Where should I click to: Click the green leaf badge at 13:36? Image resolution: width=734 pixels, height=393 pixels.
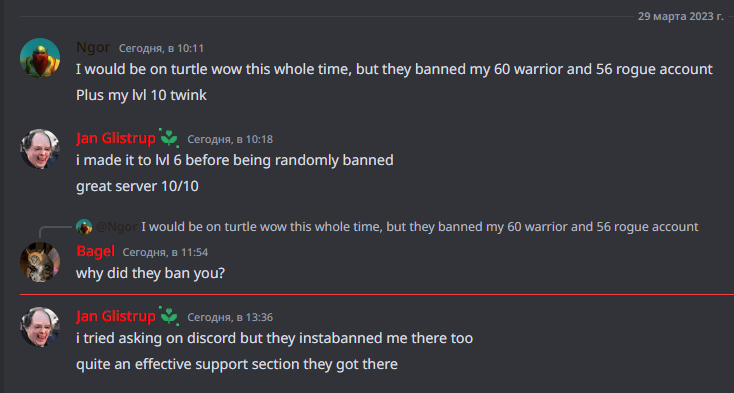tap(169, 316)
